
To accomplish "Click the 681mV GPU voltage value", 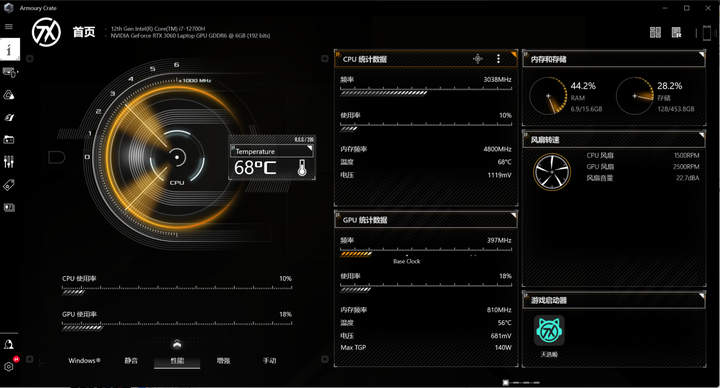I will 501,336.
